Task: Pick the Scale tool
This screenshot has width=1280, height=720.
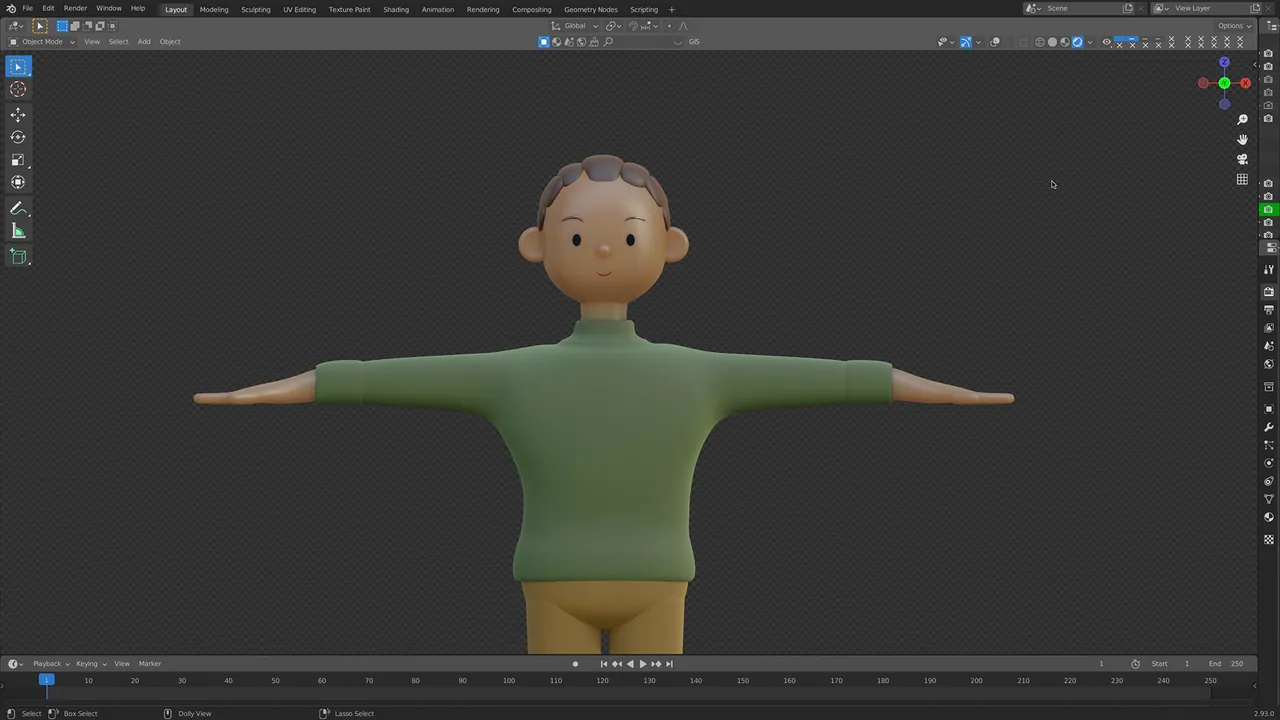Action: 18,160
